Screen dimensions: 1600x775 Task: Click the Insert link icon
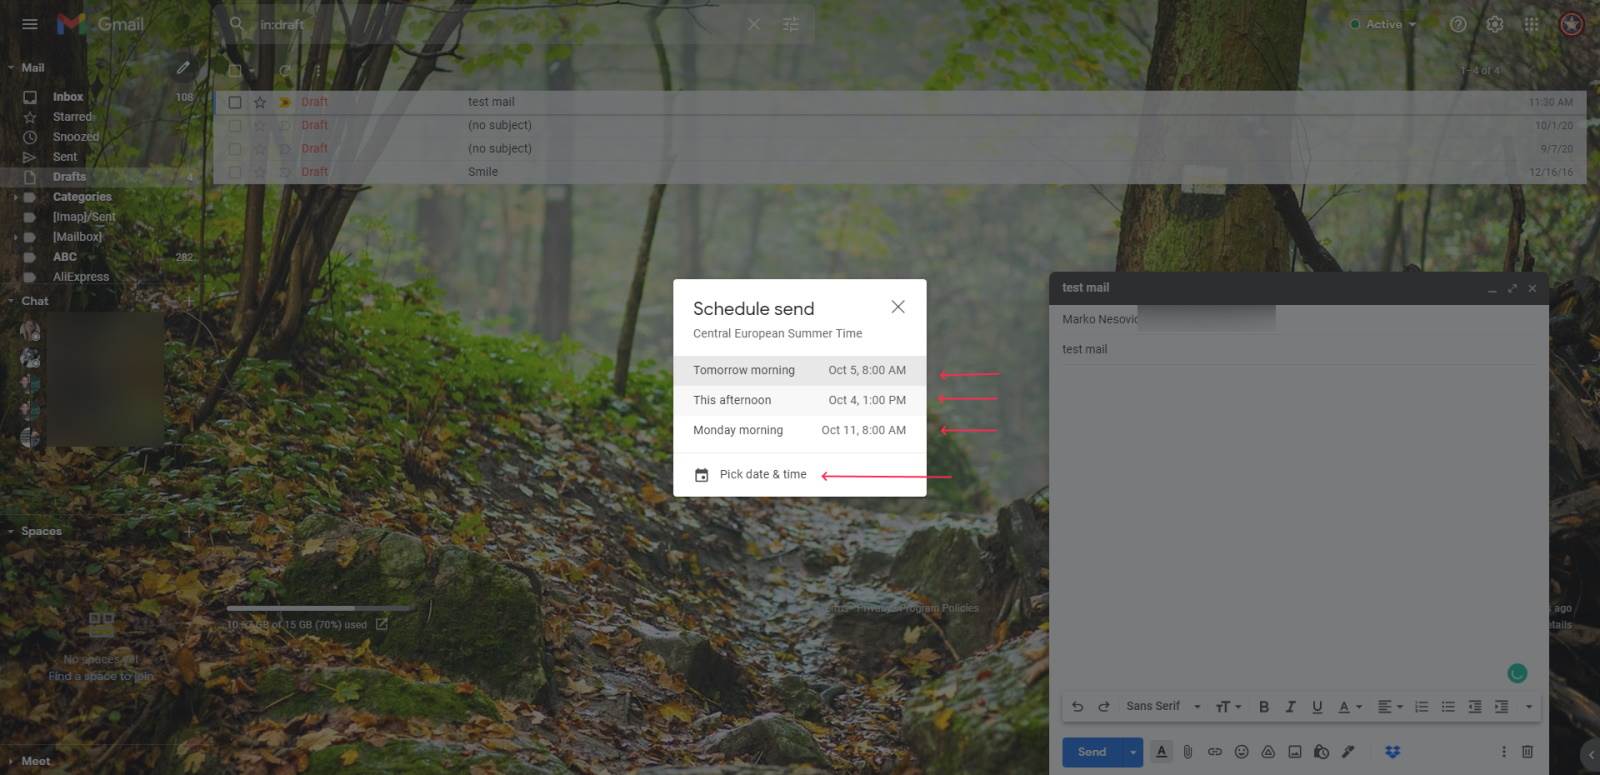click(x=1214, y=751)
